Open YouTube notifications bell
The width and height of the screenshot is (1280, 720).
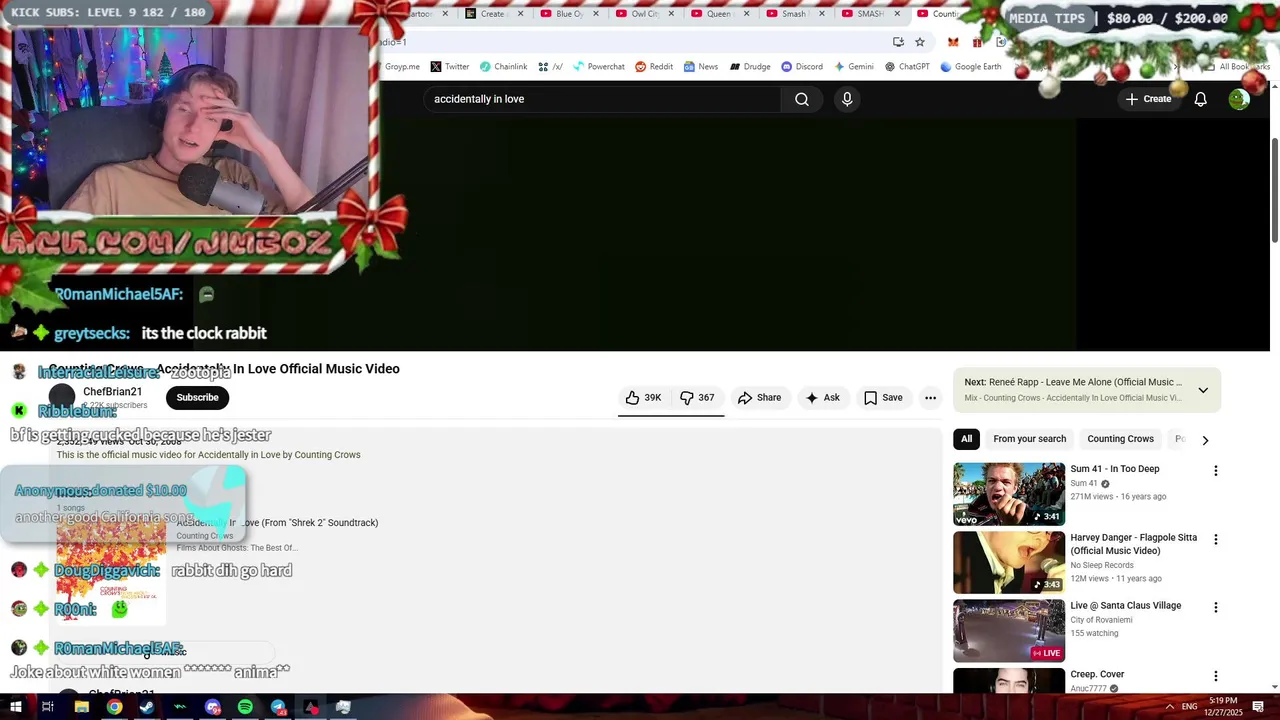[x=1200, y=99]
